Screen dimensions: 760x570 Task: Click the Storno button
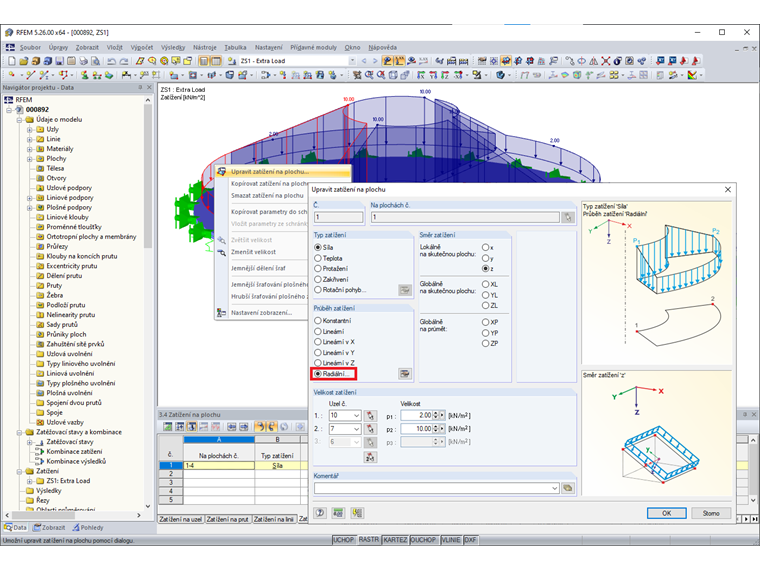point(711,513)
